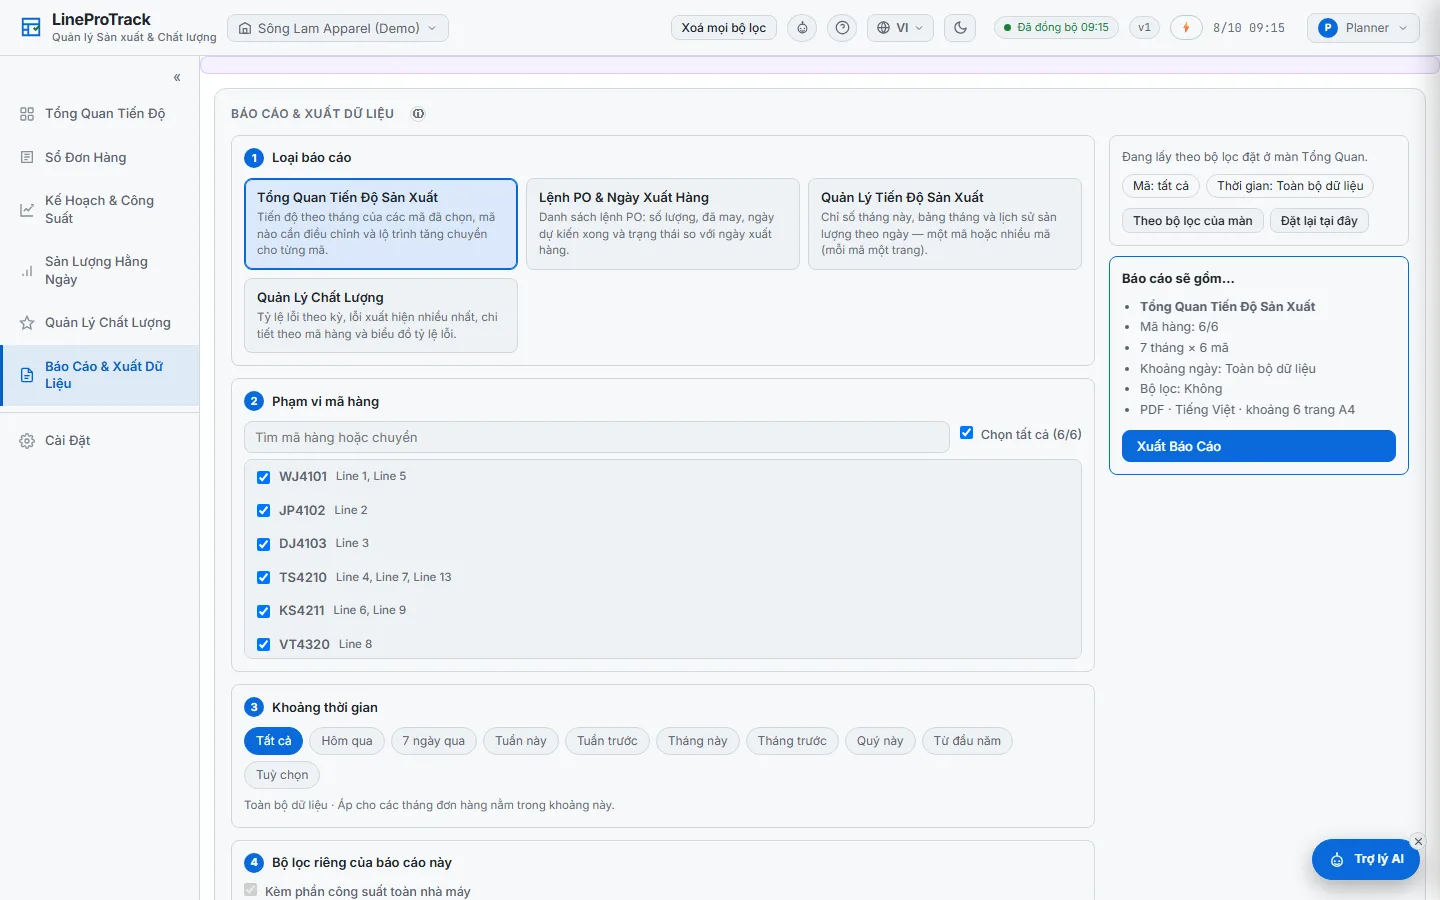Viewport: 1440px width, 900px height.
Task: Toggle the Chọn tất cả (6/6) checkbox
Action: [x=967, y=433]
